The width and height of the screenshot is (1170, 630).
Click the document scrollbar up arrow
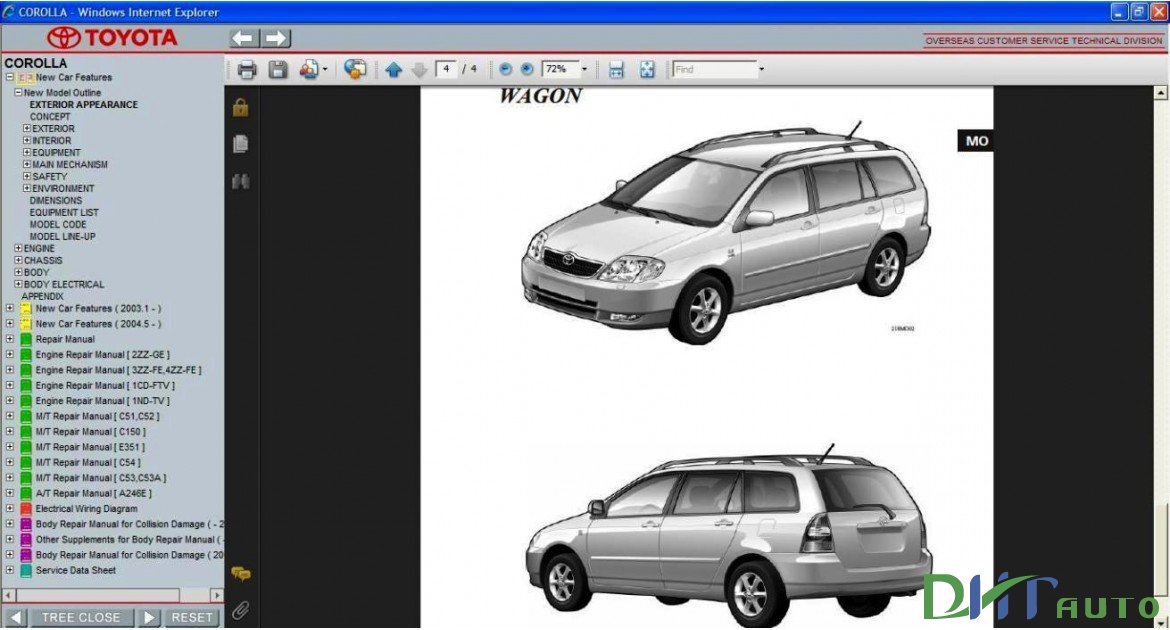click(x=1160, y=93)
